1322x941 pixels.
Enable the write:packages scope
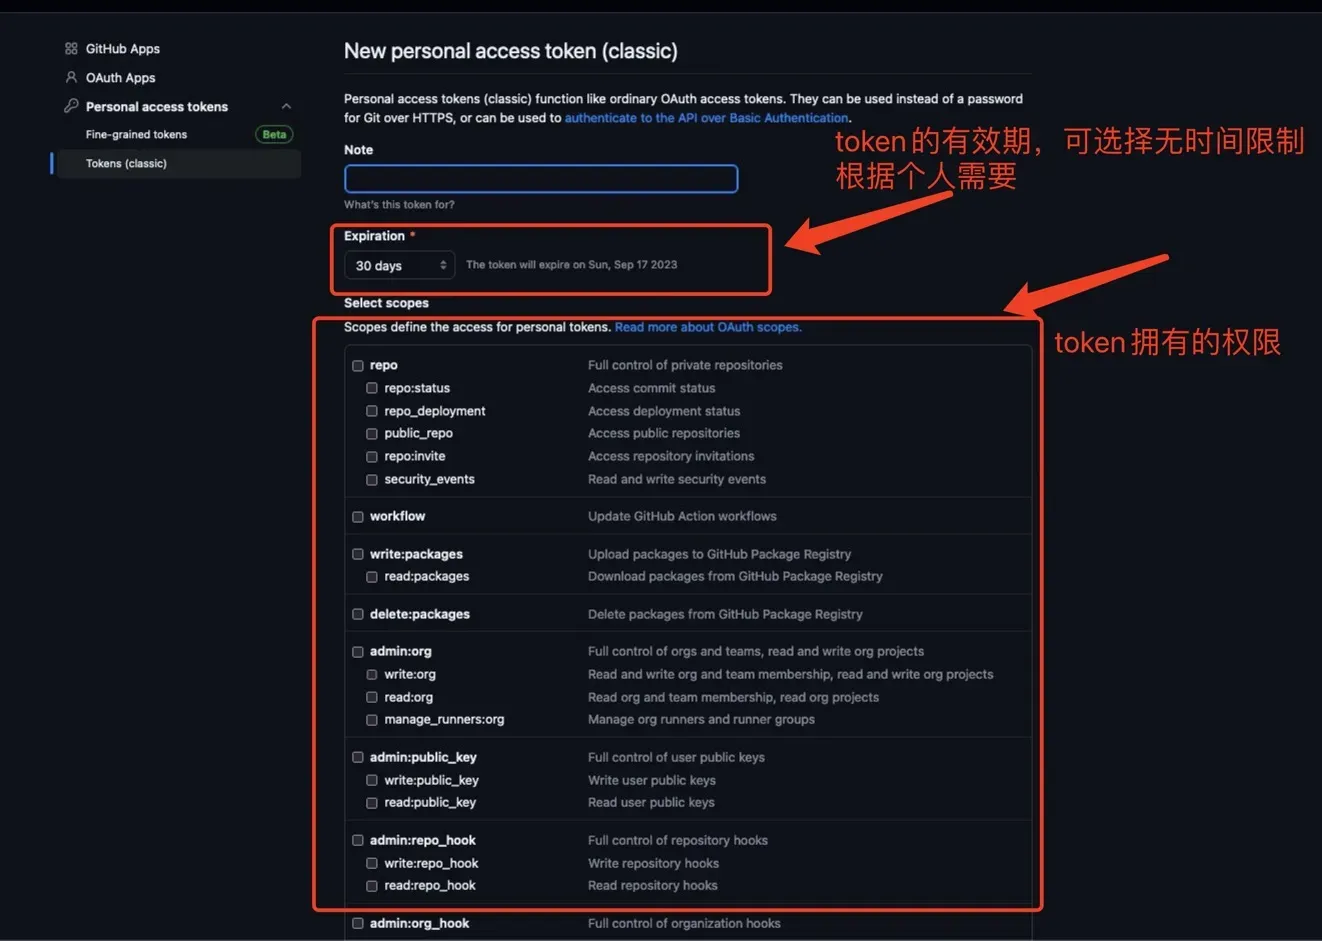pos(358,554)
